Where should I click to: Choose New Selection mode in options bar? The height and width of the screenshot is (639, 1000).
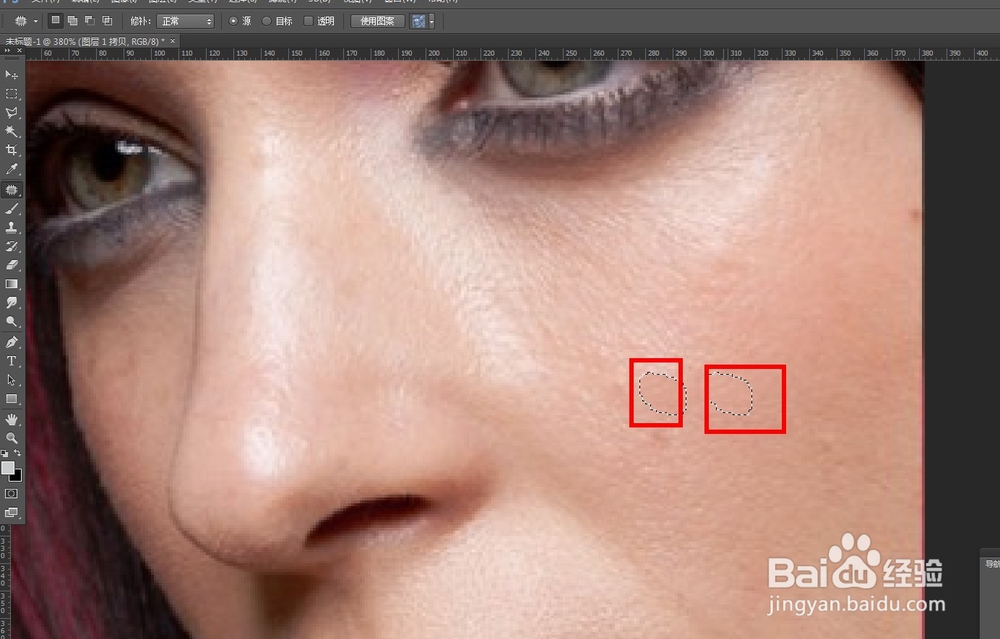55,21
